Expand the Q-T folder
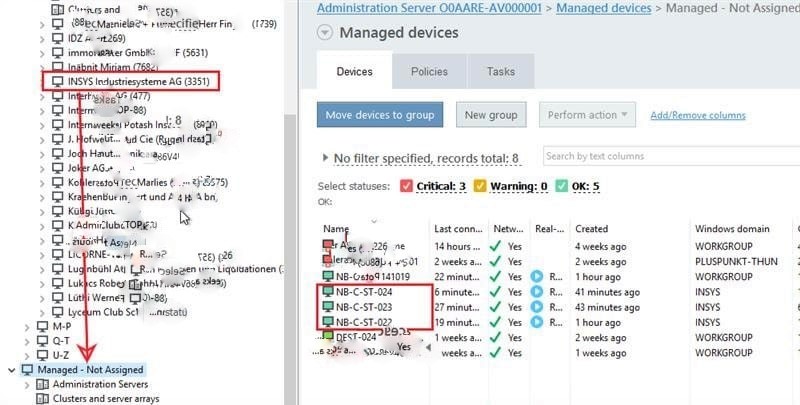Screen dimensions: 800x405 (x=27, y=341)
